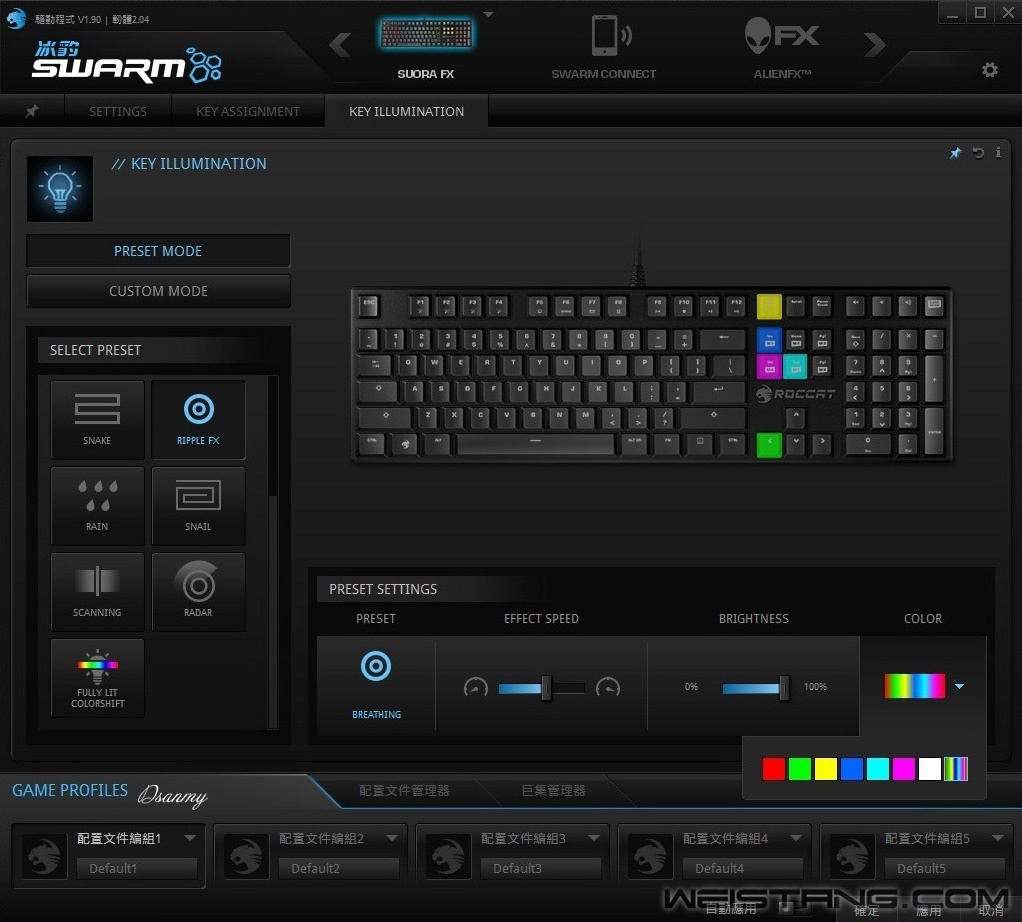Click the slow effect speed gauge icon
Image resolution: width=1022 pixels, height=922 pixels.
[475, 687]
